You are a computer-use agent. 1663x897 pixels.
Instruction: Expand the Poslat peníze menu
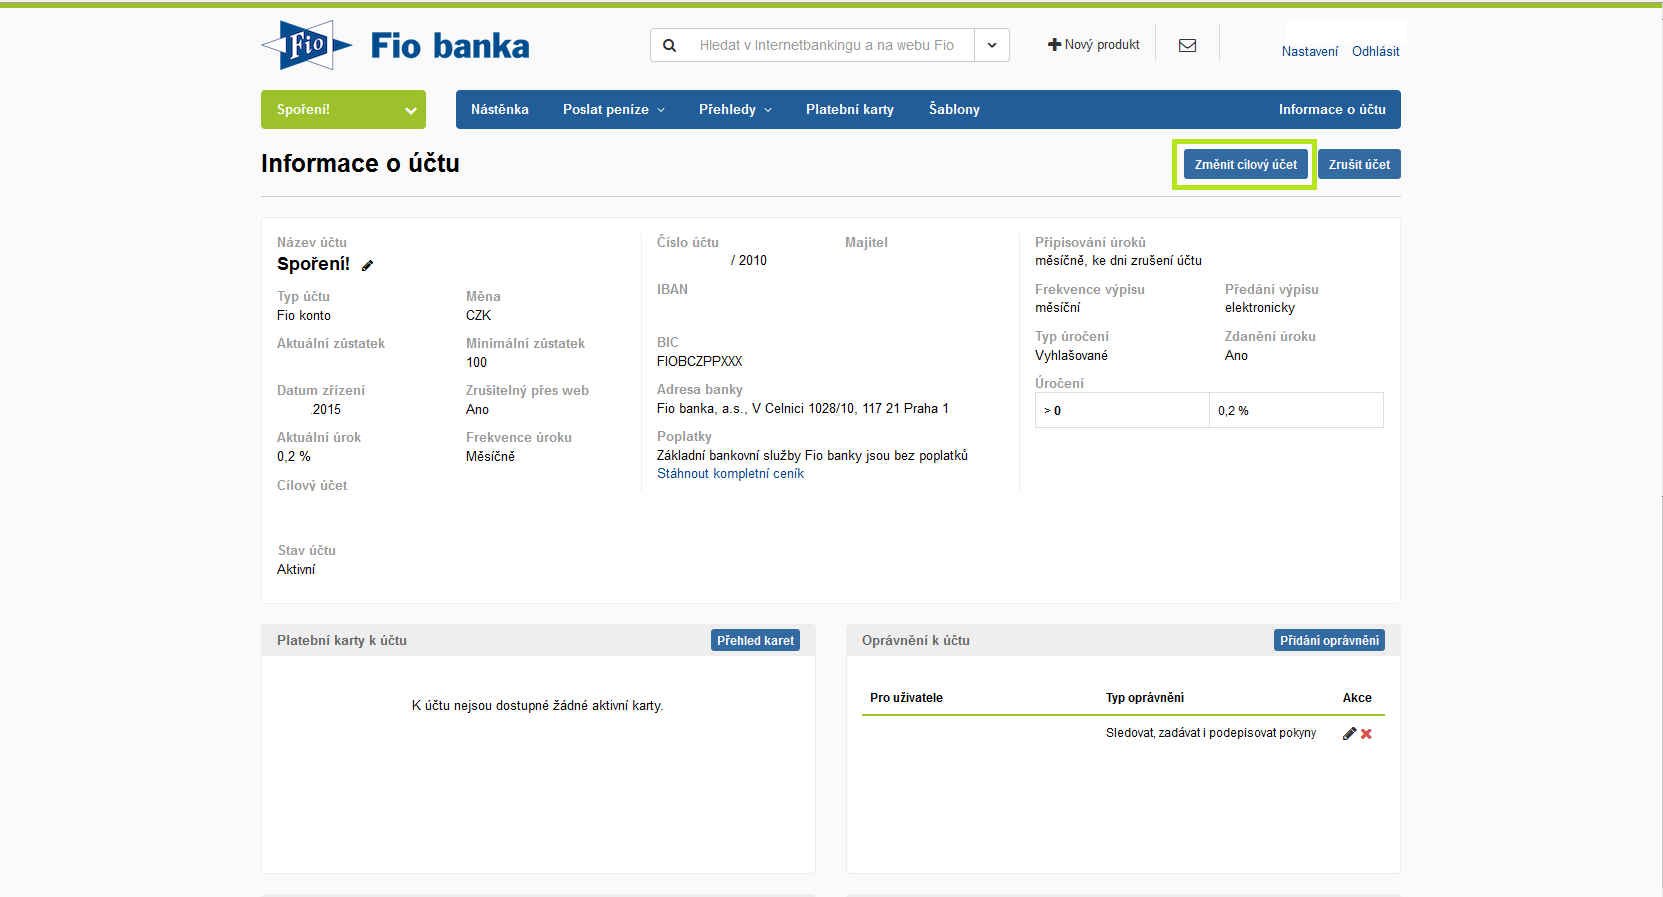(613, 109)
